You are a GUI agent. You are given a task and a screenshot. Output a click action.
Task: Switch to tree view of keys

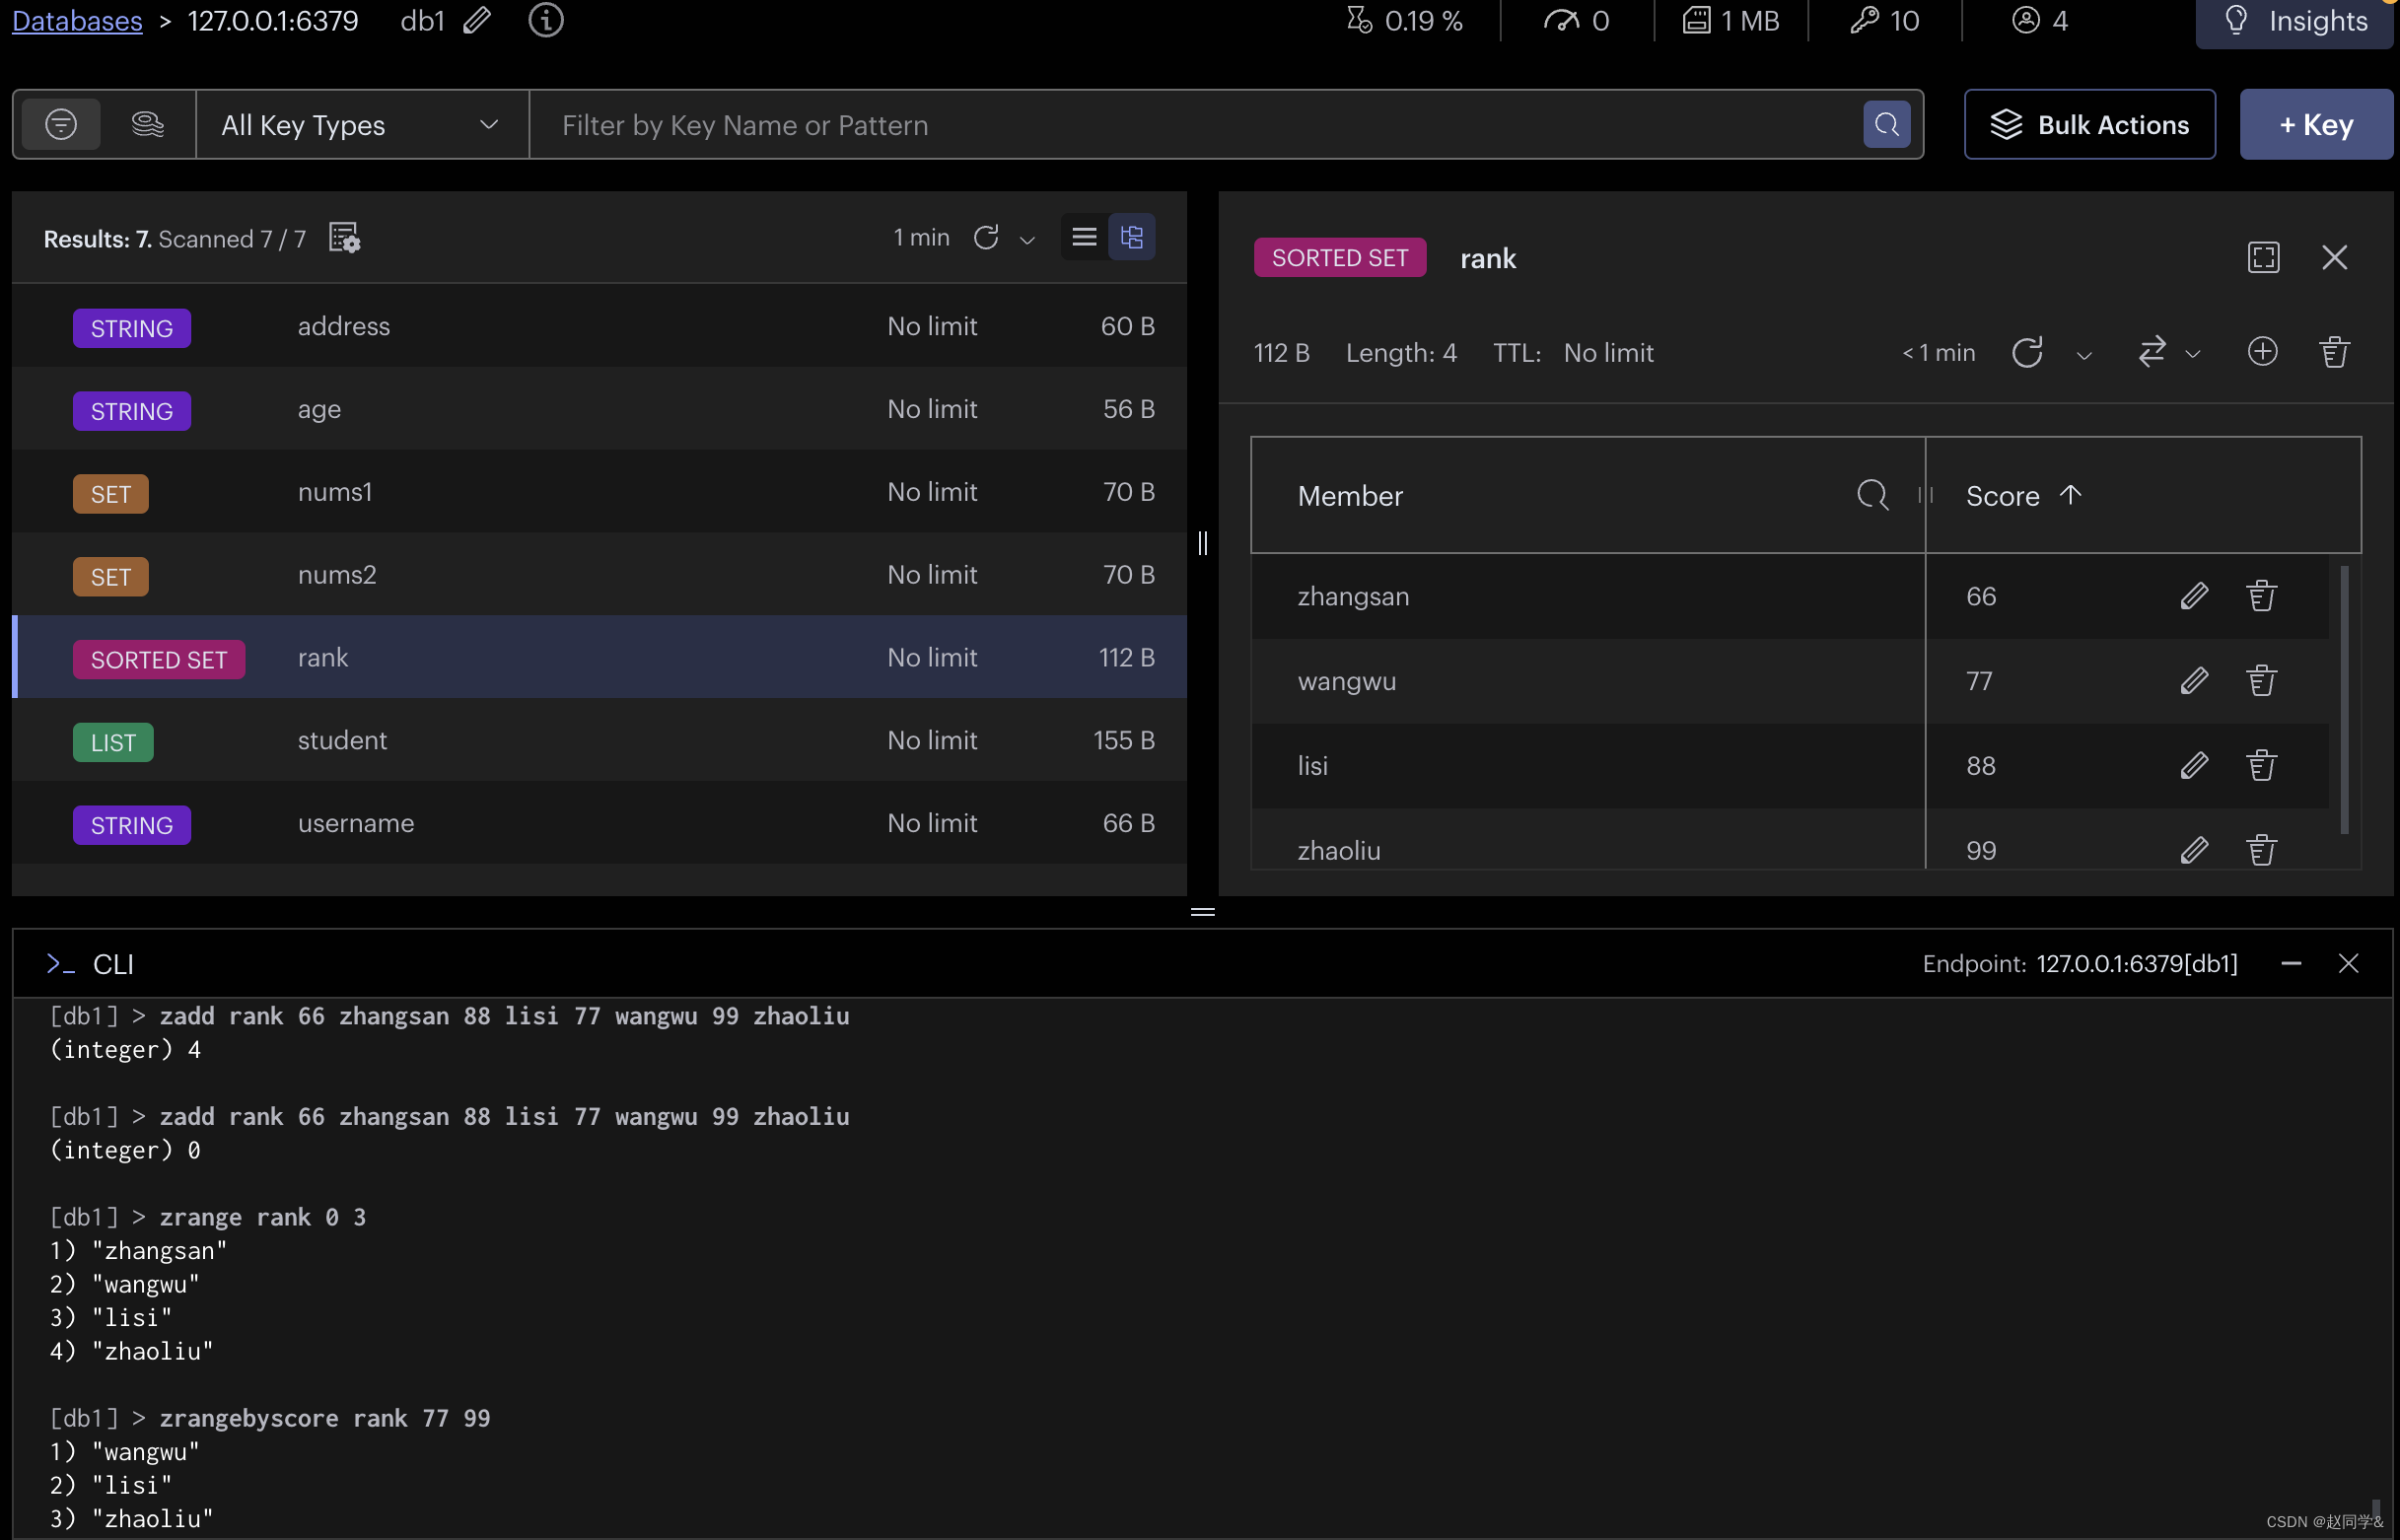pyautogui.click(x=1132, y=237)
